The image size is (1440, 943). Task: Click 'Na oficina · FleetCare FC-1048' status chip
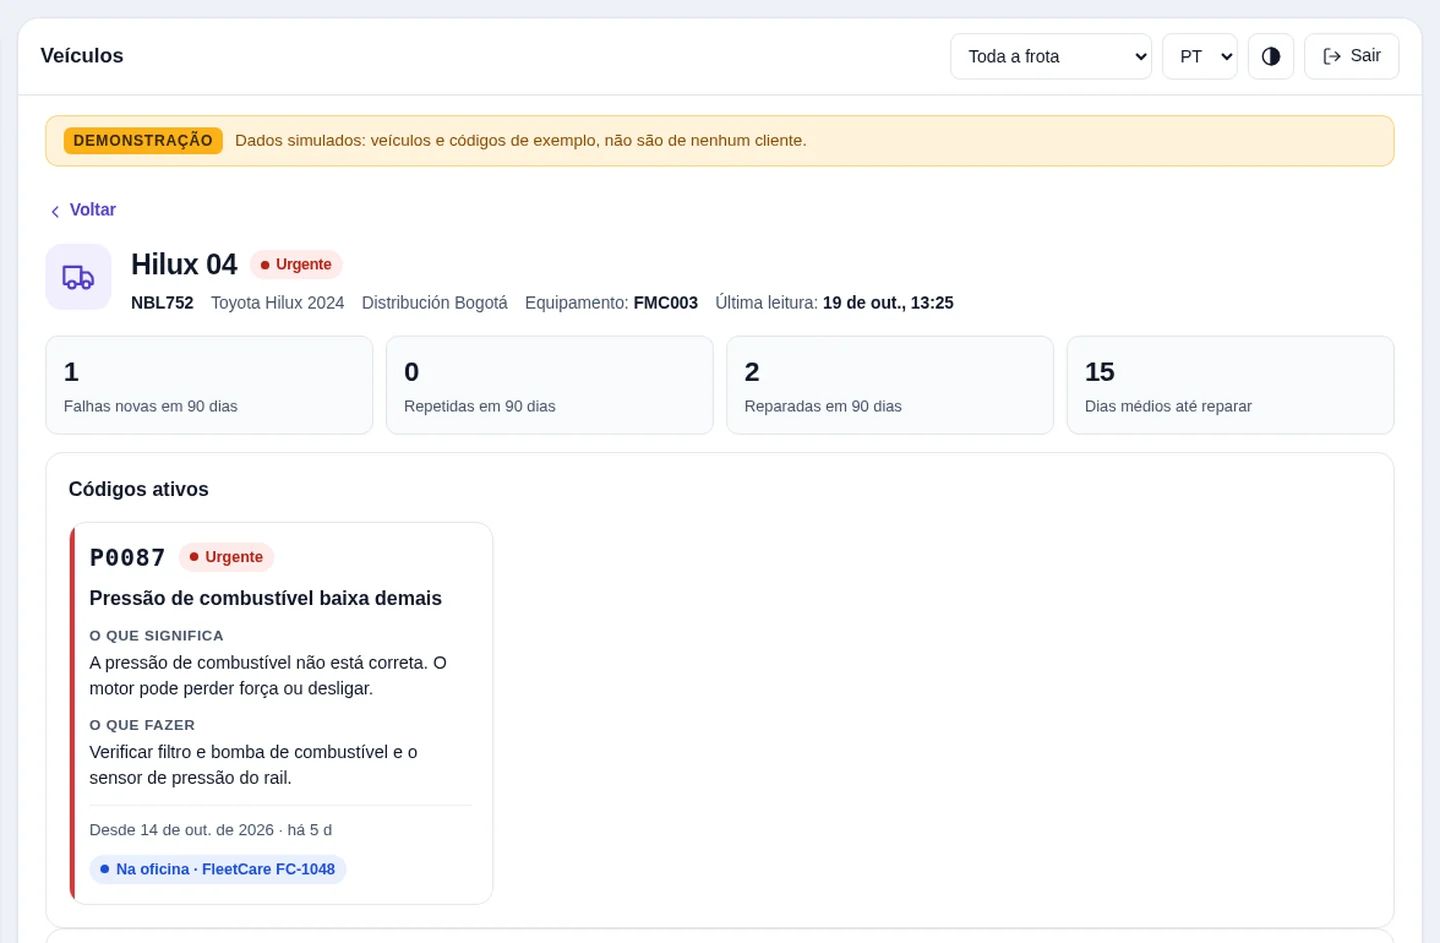(x=218, y=869)
